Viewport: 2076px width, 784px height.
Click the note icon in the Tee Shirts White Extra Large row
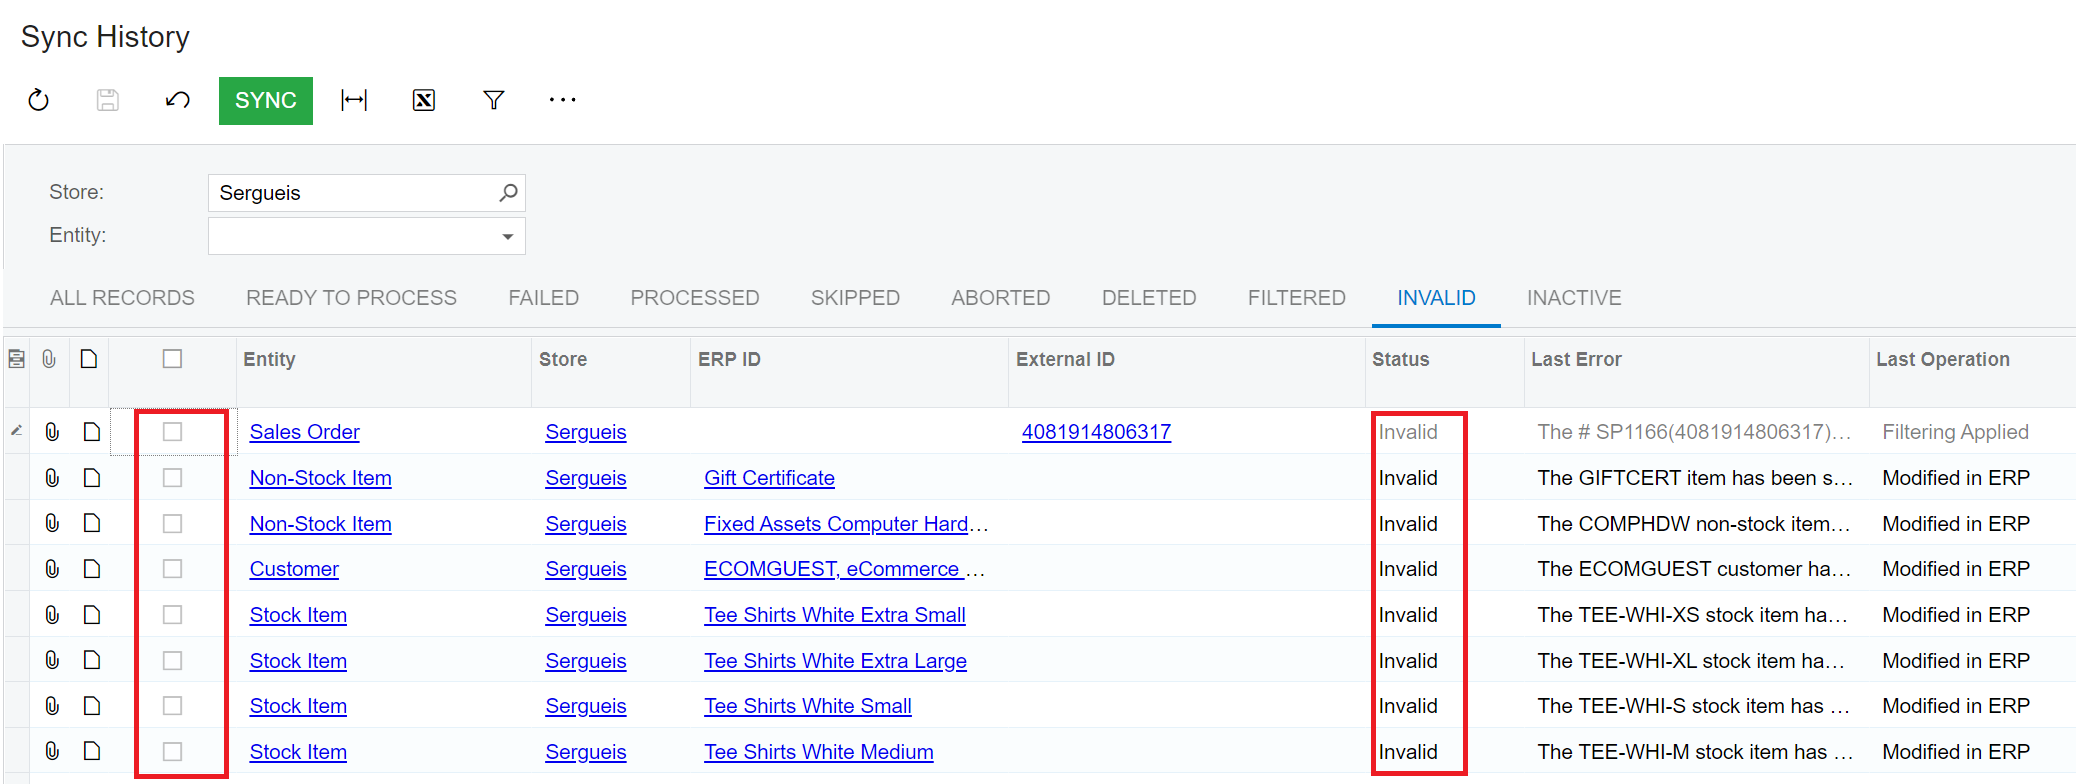point(92,660)
